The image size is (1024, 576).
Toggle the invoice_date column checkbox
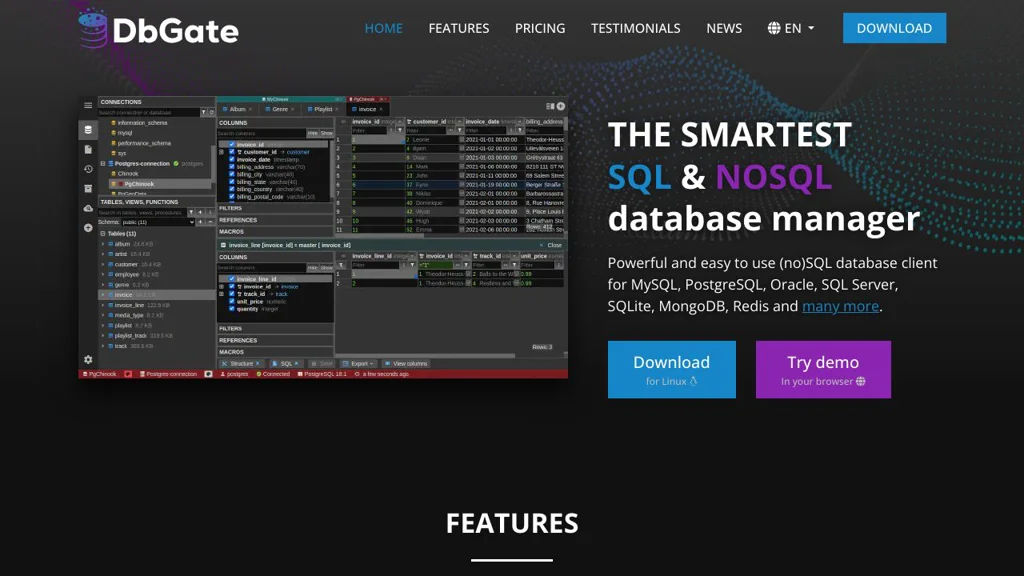(232, 159)
